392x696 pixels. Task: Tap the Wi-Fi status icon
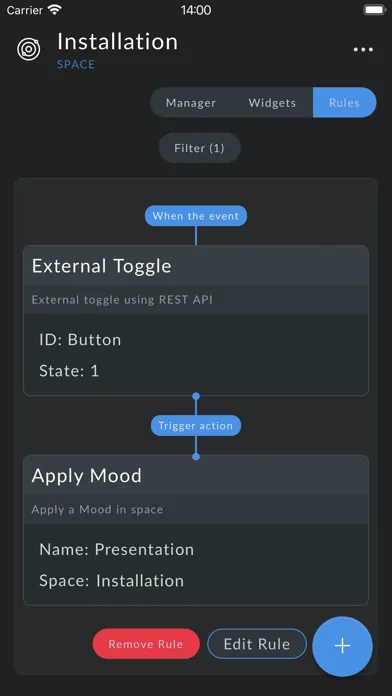pyautogui.click(x=55, y=9)
